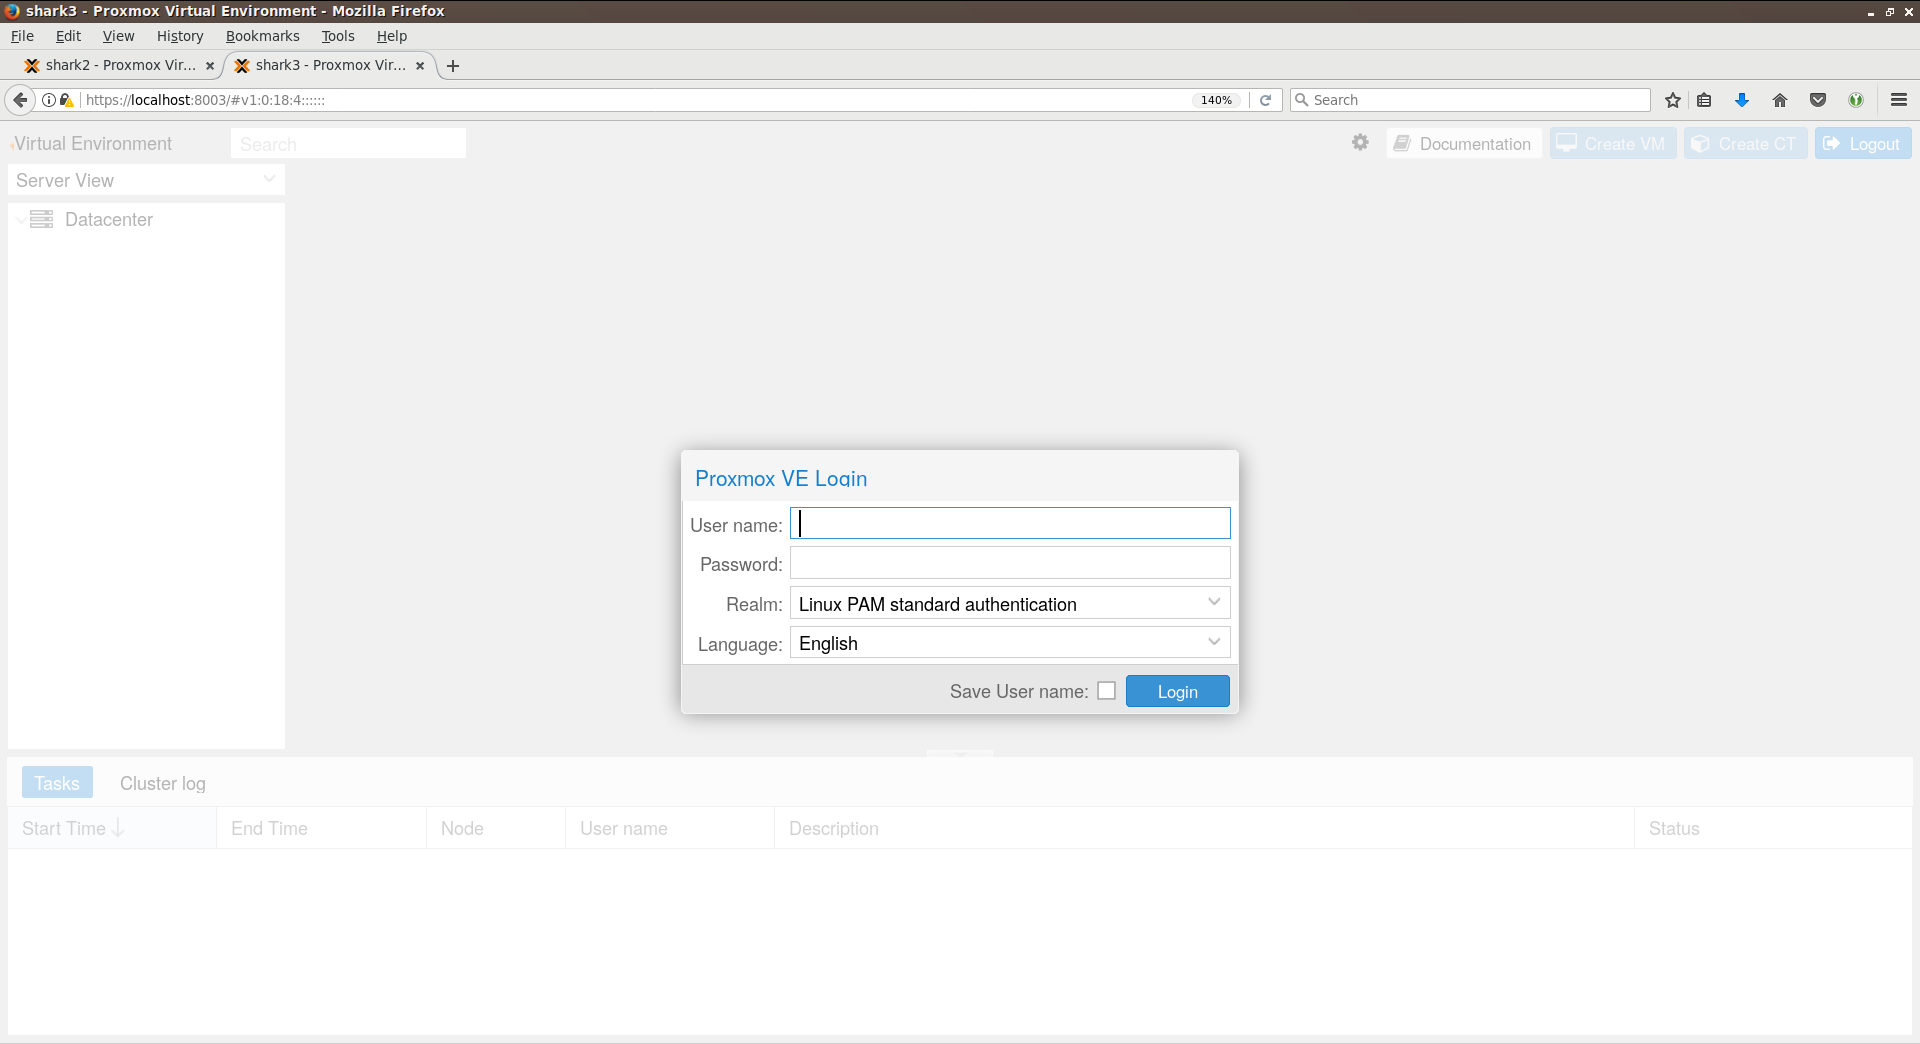Screen dimensions: 1920x1044
Task: Click the Firefox Search box
Action: pyautogui.click(x=1470, y=100)
